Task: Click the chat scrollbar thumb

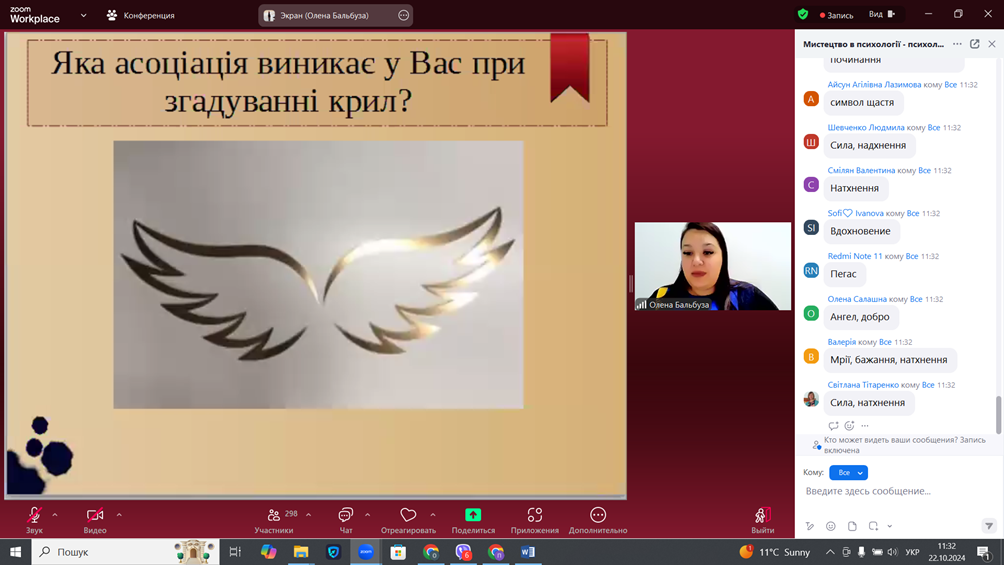Action: tap(998, 414)
